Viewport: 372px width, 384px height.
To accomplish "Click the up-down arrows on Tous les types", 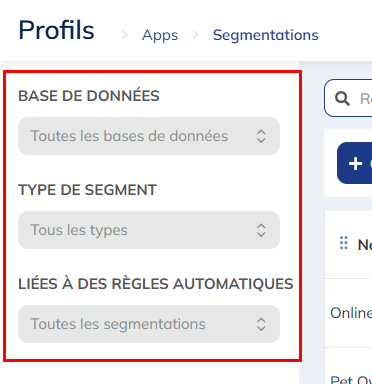I will (x=261, y=230).
